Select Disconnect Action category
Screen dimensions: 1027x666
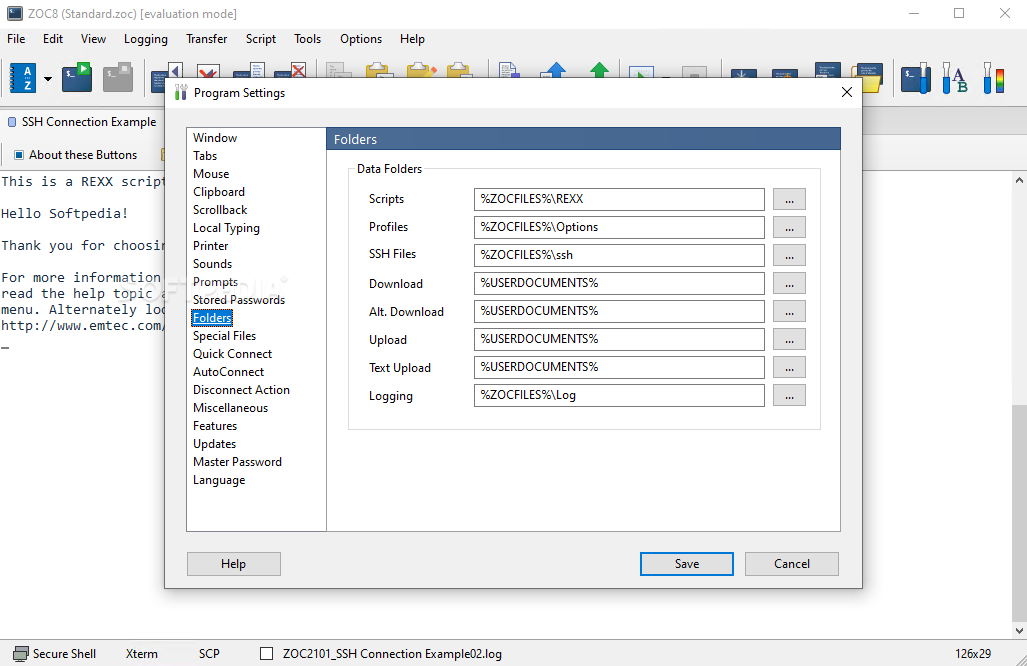coord(241,390)
